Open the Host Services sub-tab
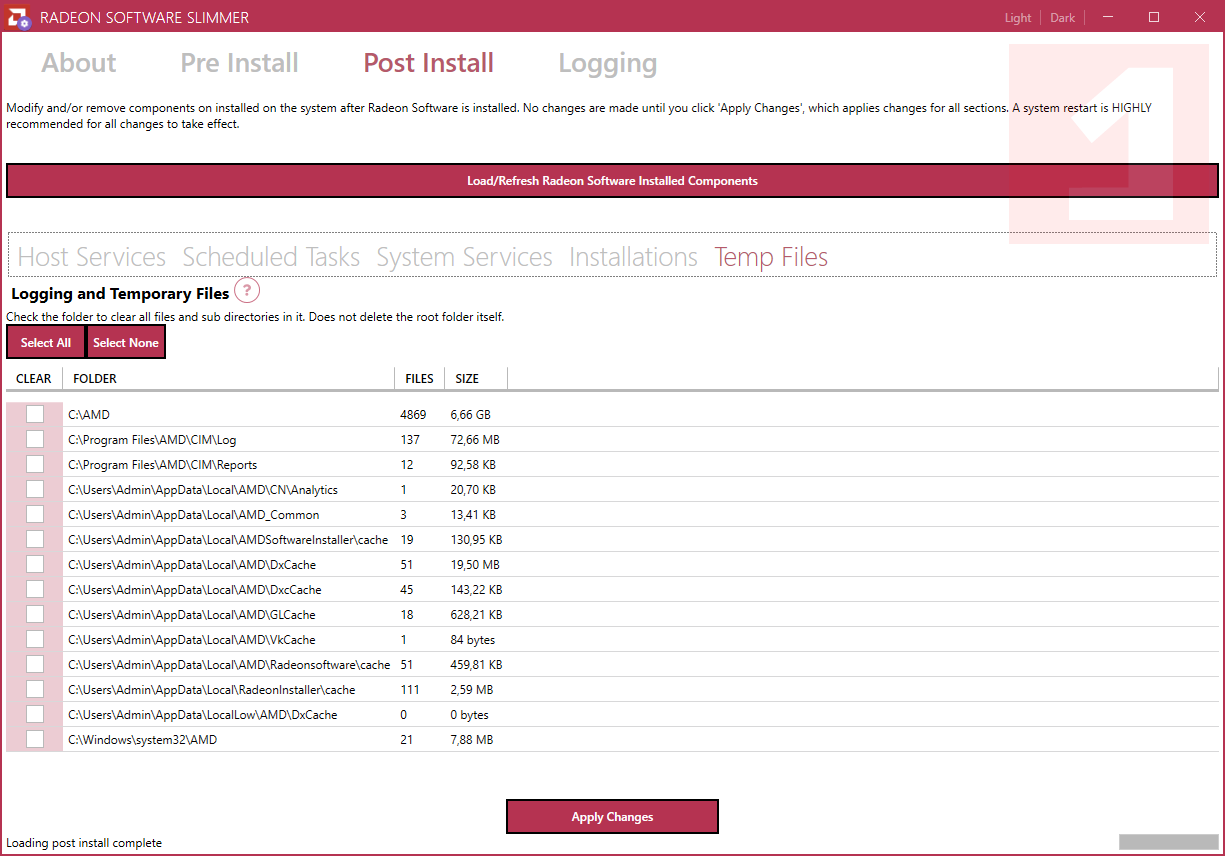Image resolution: width=1225 pixels, height=856 pixels. pos(92,257)
